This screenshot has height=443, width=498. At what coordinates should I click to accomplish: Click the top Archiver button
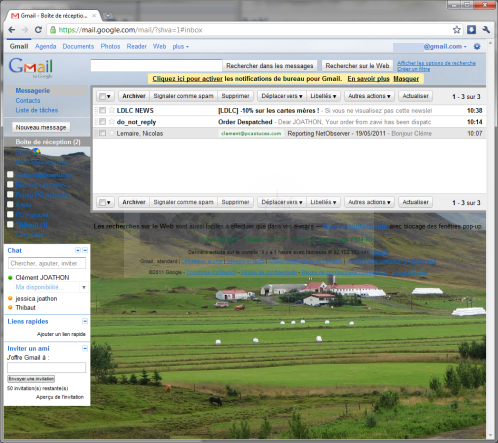(x=134, y=96)
